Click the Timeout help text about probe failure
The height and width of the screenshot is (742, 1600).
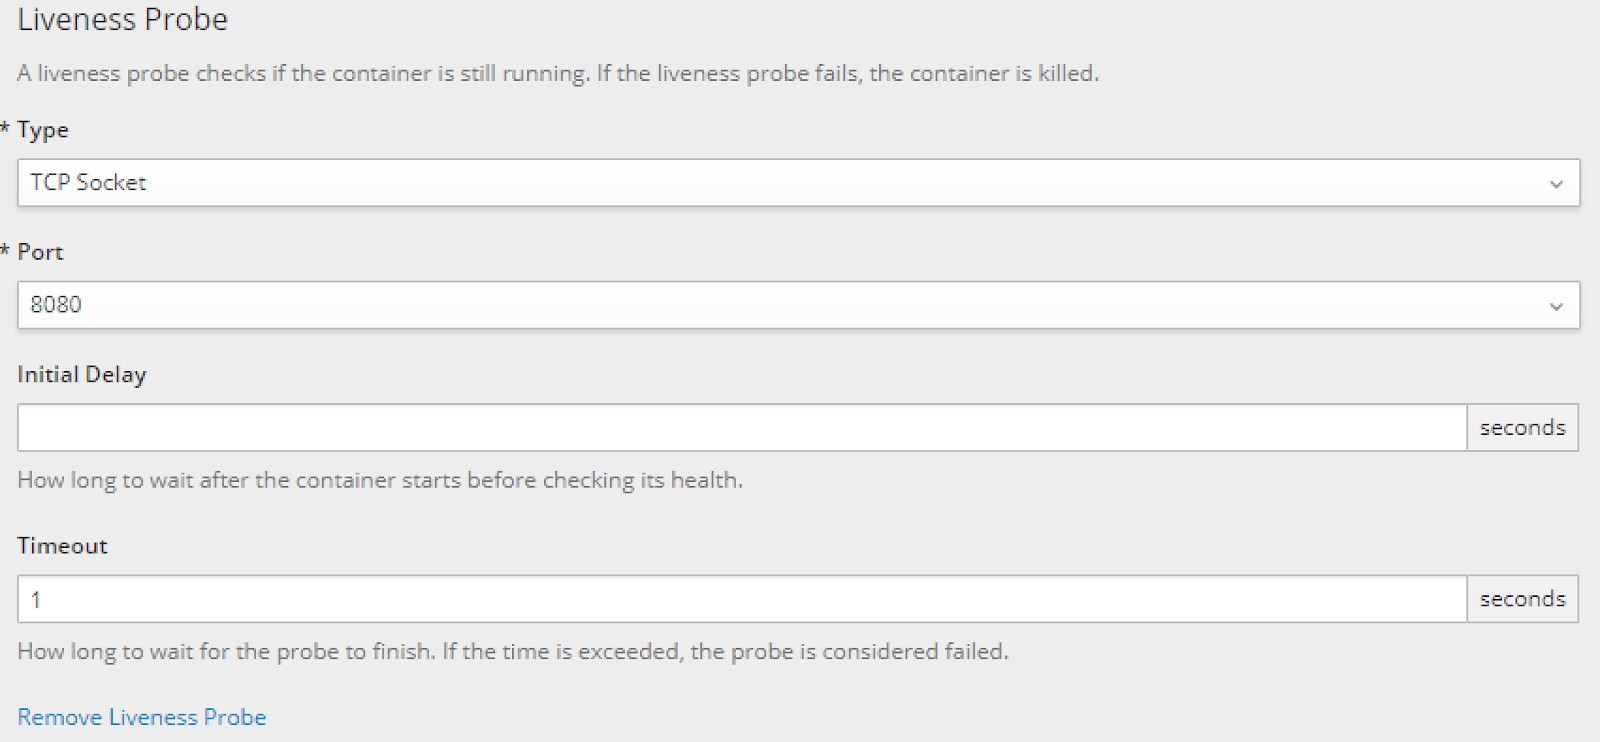[513, 652]
